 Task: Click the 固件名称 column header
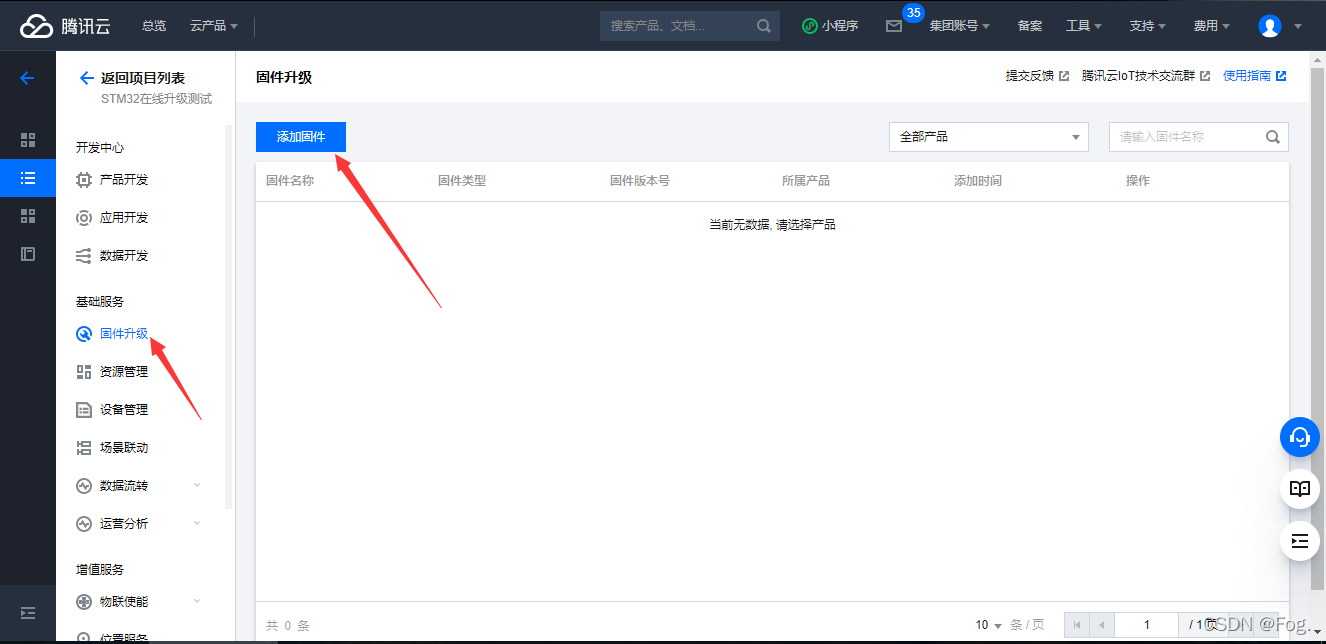click(x=290, y=181)
